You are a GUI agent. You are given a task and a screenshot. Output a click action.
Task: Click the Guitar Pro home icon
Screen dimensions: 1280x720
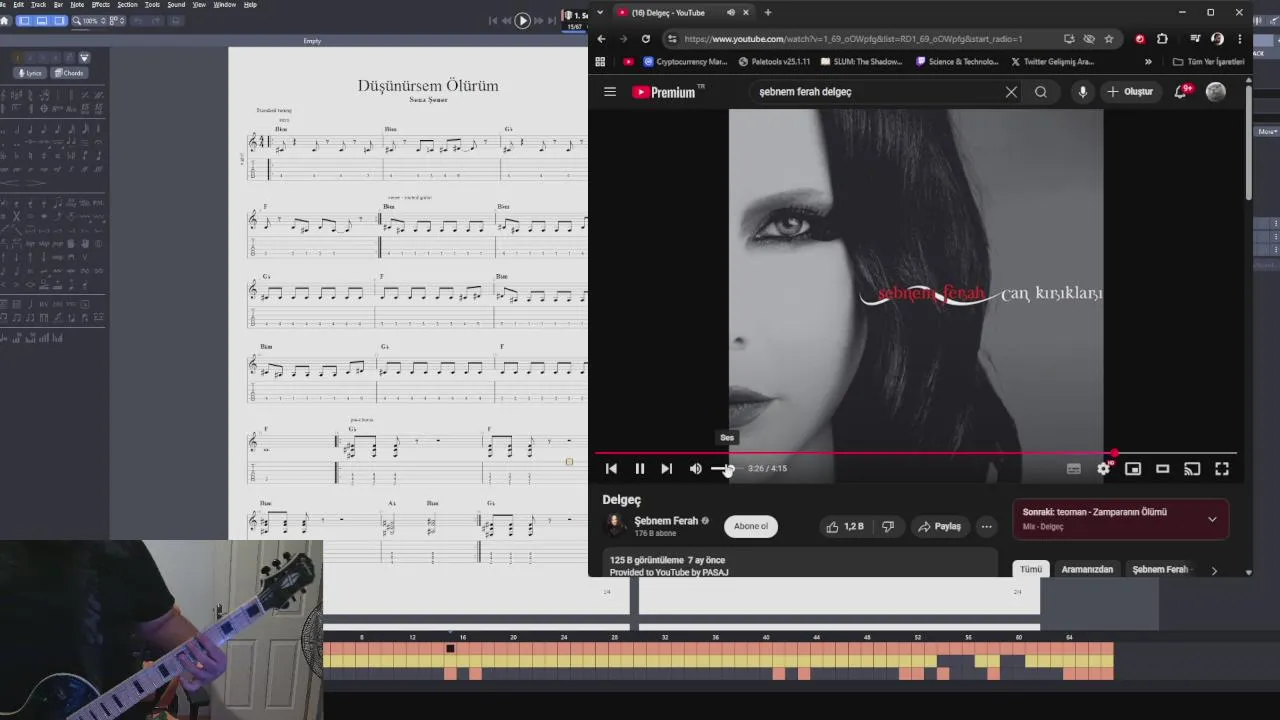coord(5,21)
